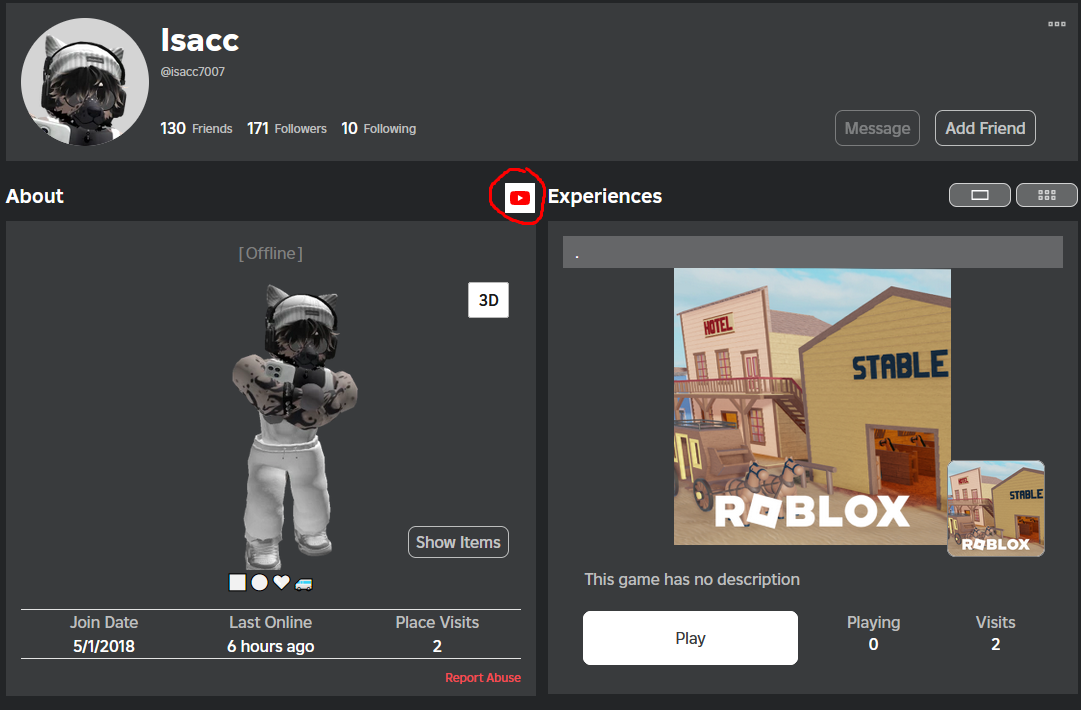Click the bus emoji below the avatar
This screenshot has height=710, width=1081.
[304, 582]
